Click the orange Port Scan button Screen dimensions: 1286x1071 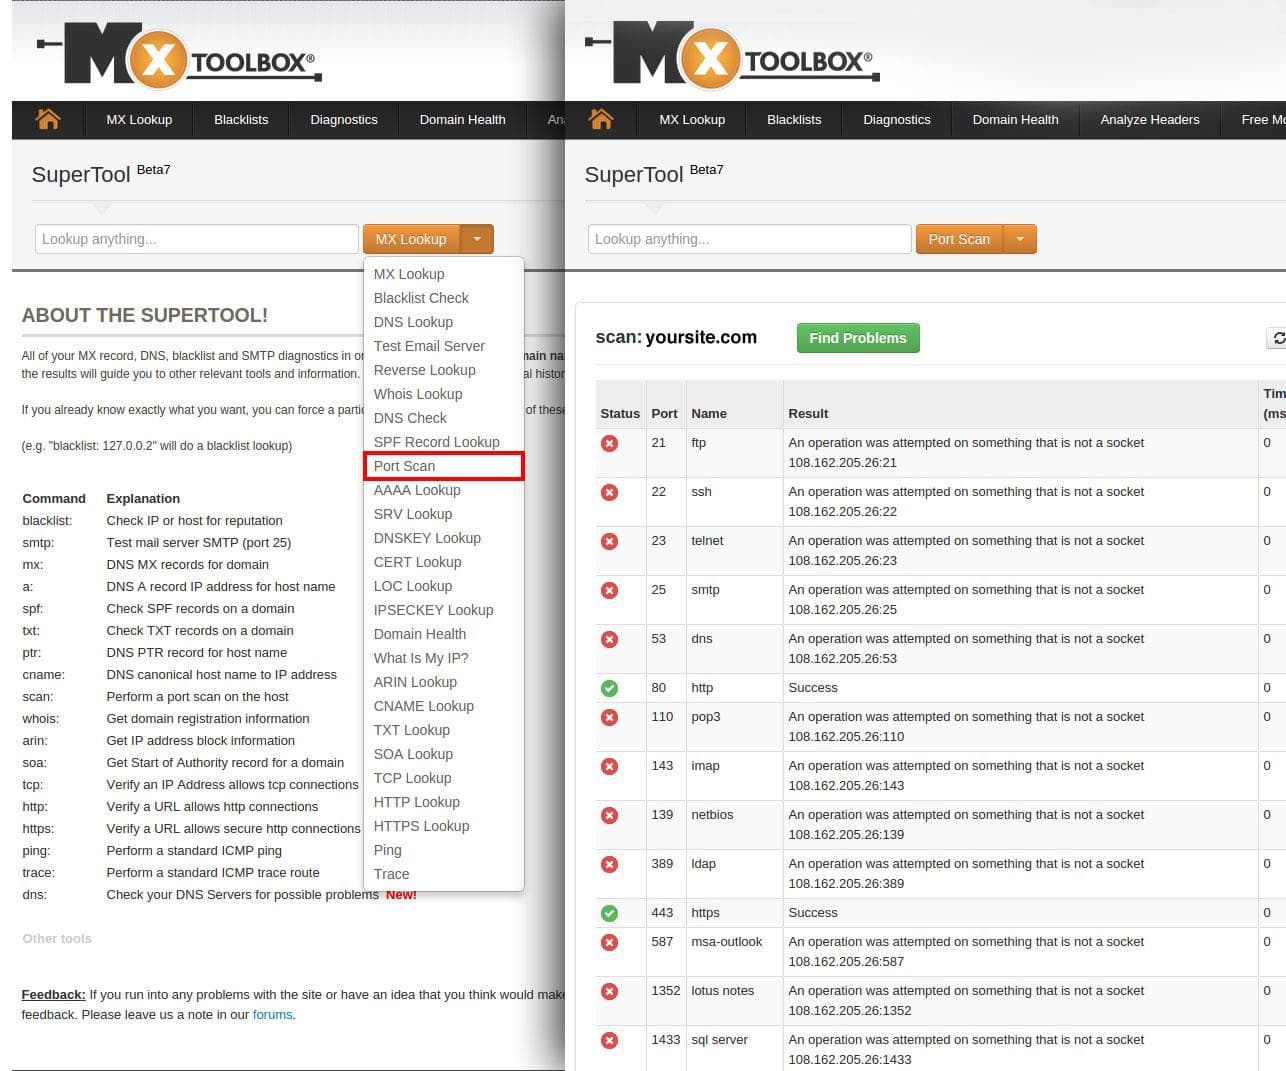pos(959,239)
